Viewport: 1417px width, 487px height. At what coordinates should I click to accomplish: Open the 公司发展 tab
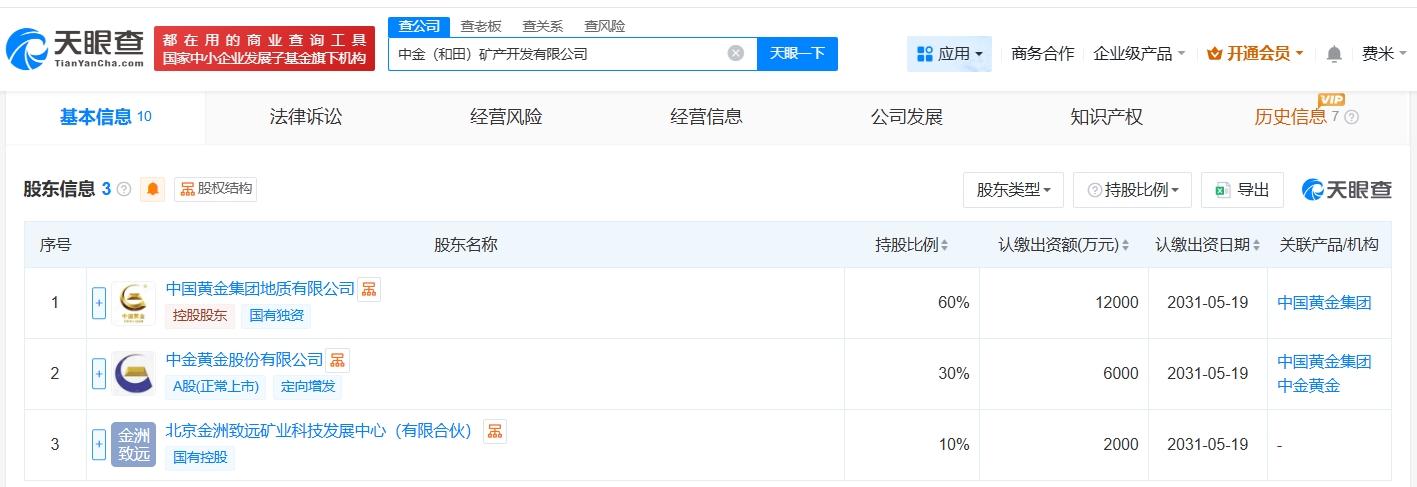point(907,117)
